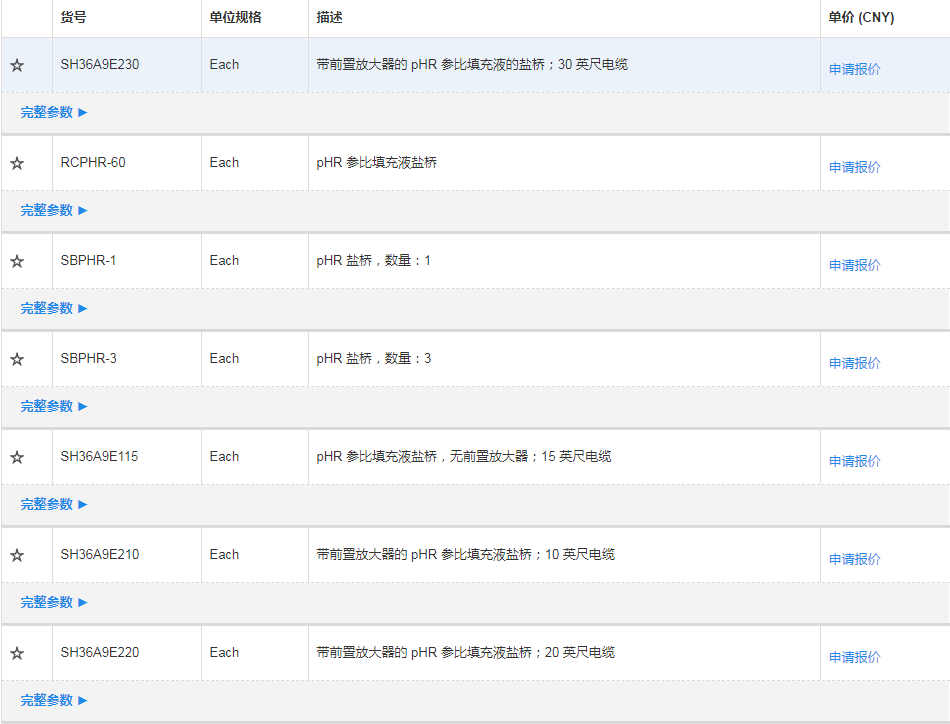Star the SH36A9E115 item

tap(17, 458)
